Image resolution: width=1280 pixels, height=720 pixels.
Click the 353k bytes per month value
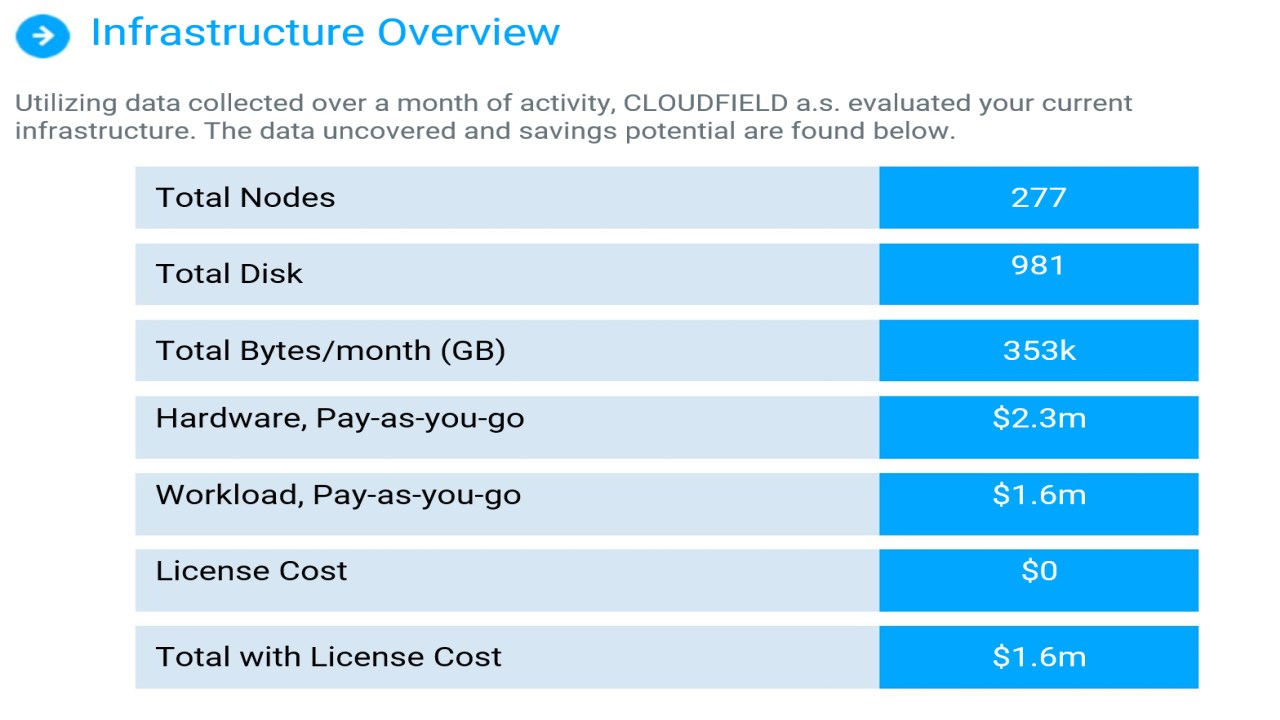tap(1038, 351)
